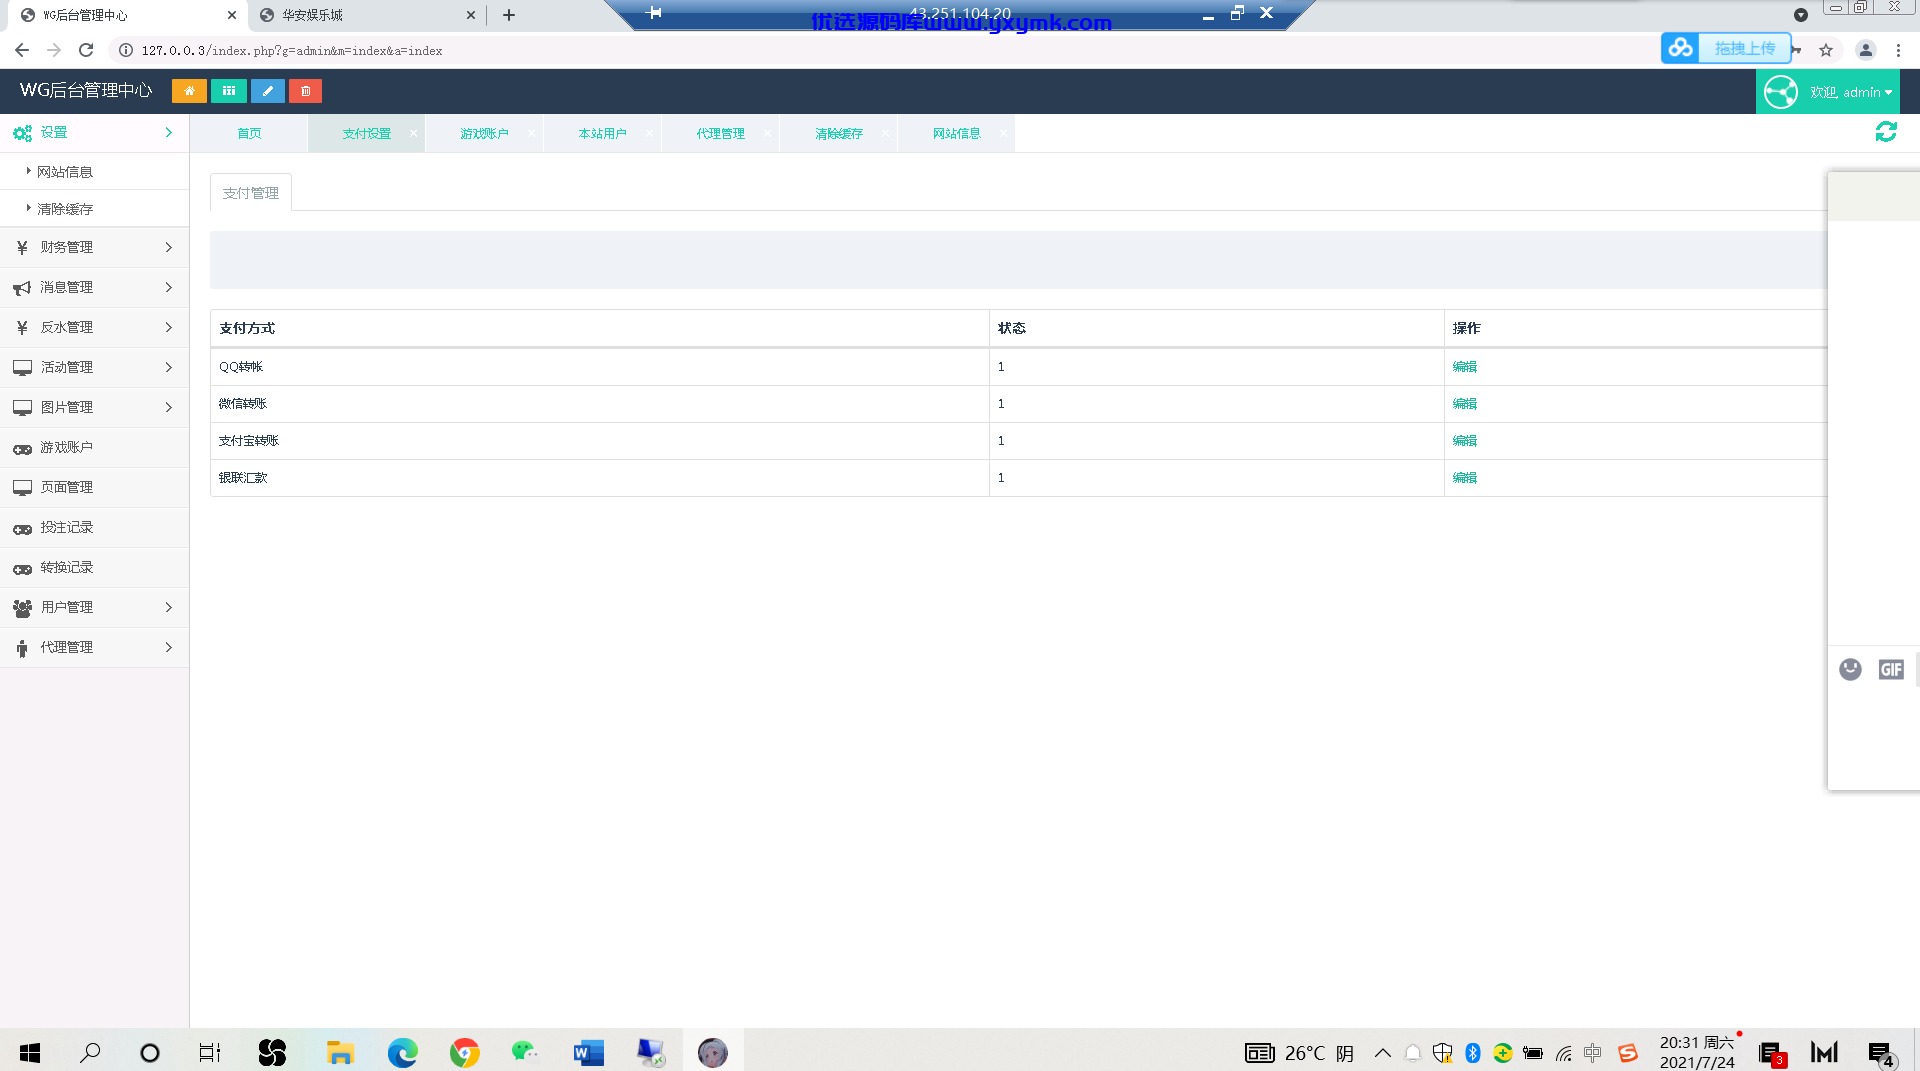
Task: Click the browser address bar
Action: click(x=890, y=50)
